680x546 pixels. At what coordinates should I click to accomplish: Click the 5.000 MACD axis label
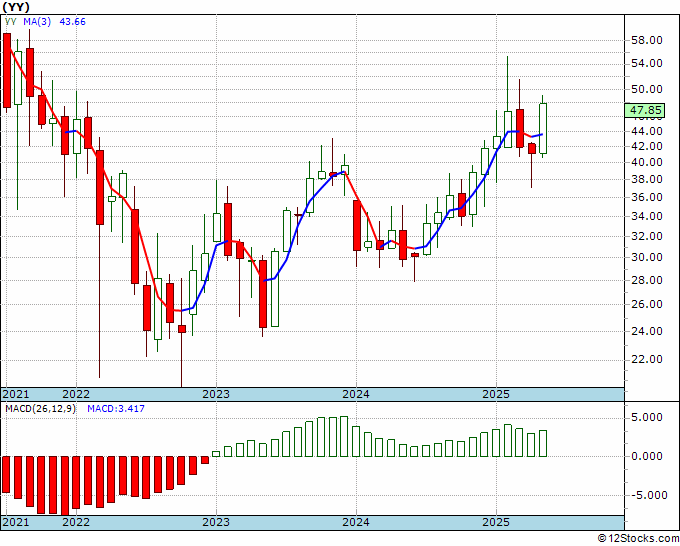648,417
